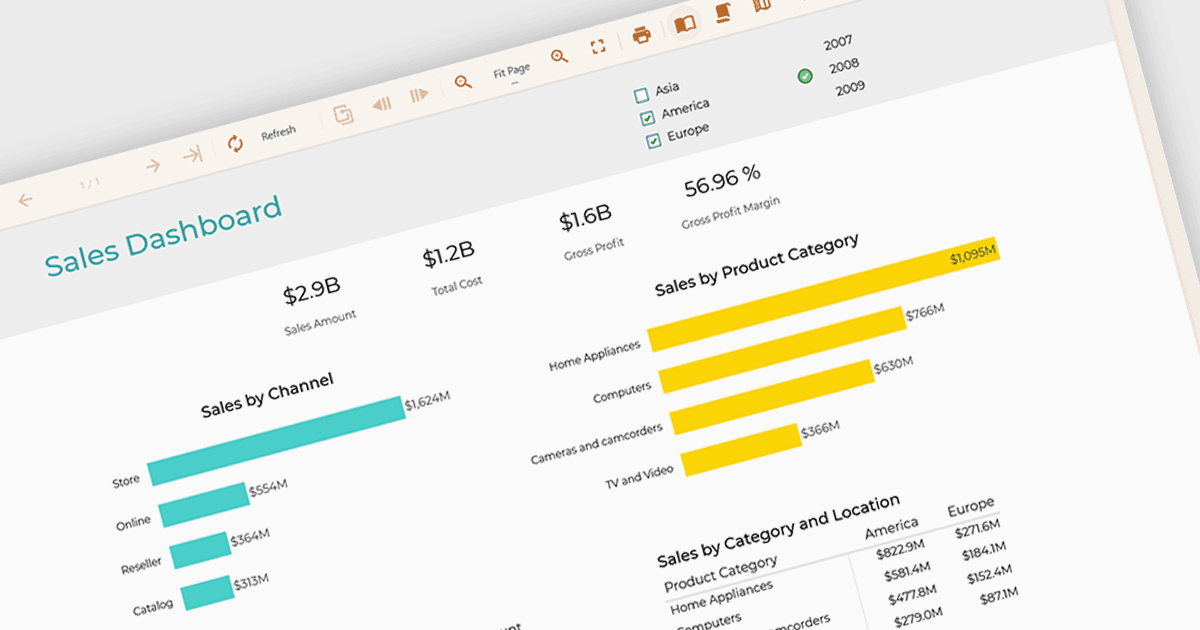Toggle full screen mode icon
The image size is (1200, 630).
pyautogui.click(x=598, y=47)
